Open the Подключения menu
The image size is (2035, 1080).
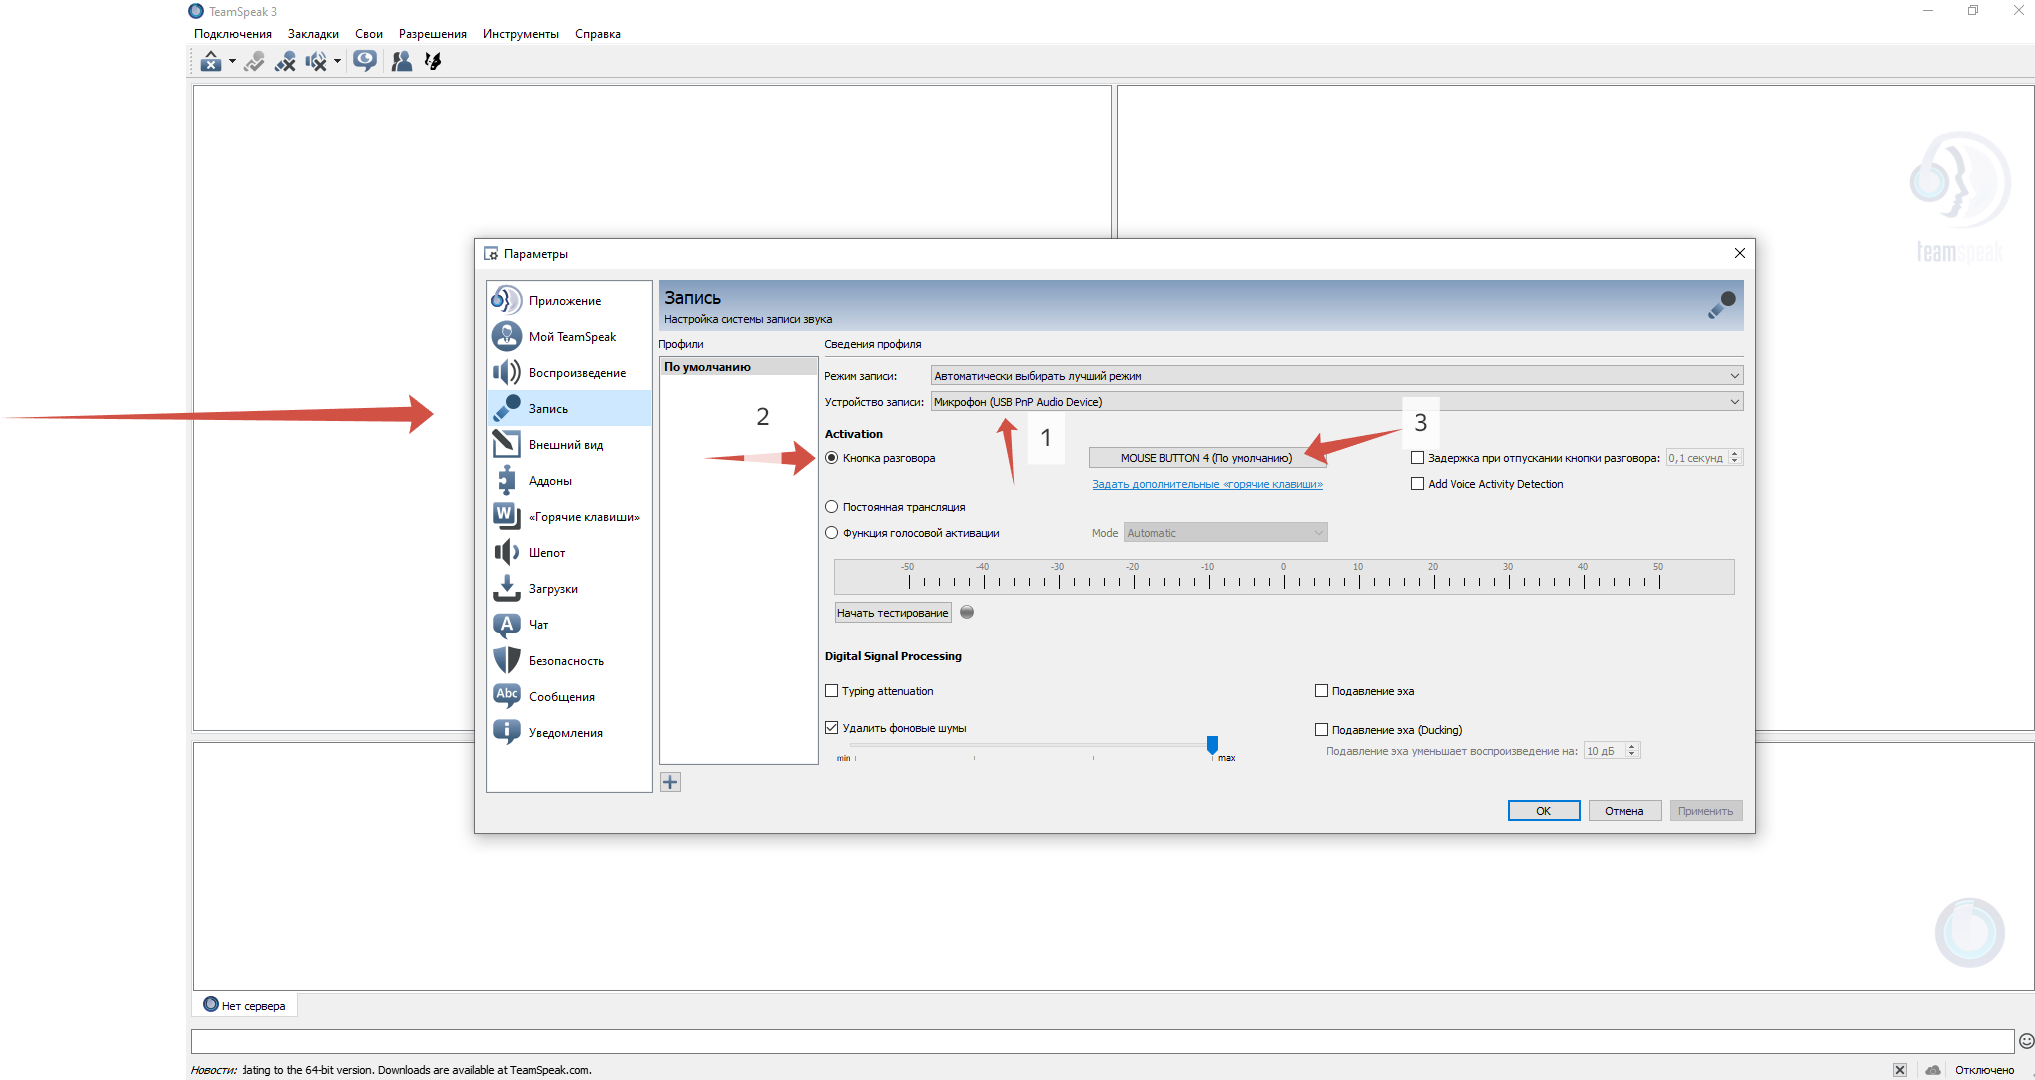click(x=233, y=34)
